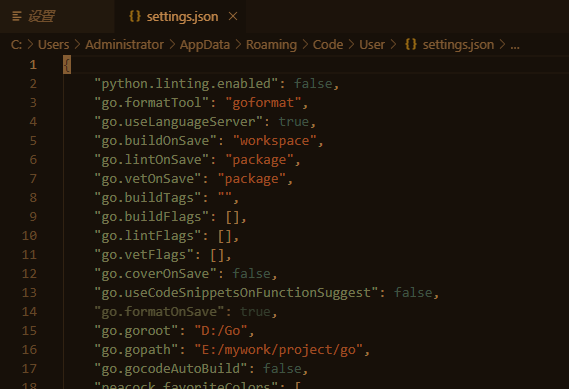Click the JSON braces icon on settings.json tab

pos(135,16)
